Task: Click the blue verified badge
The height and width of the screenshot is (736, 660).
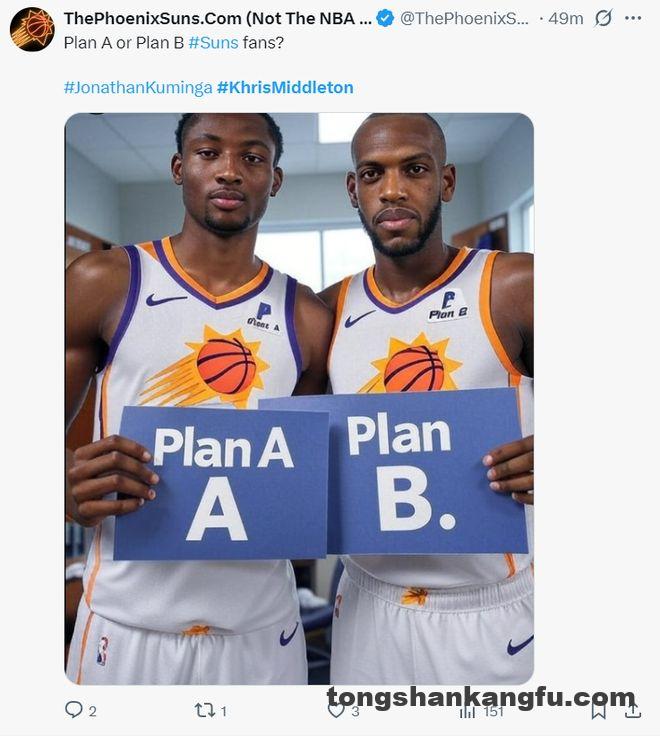Action: [385, 18]
